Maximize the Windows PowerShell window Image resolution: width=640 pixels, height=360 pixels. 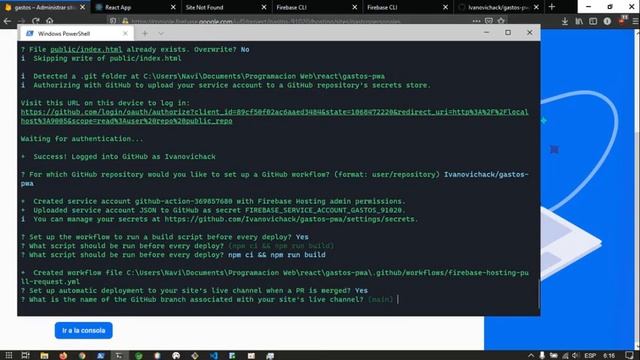(508, 32)
